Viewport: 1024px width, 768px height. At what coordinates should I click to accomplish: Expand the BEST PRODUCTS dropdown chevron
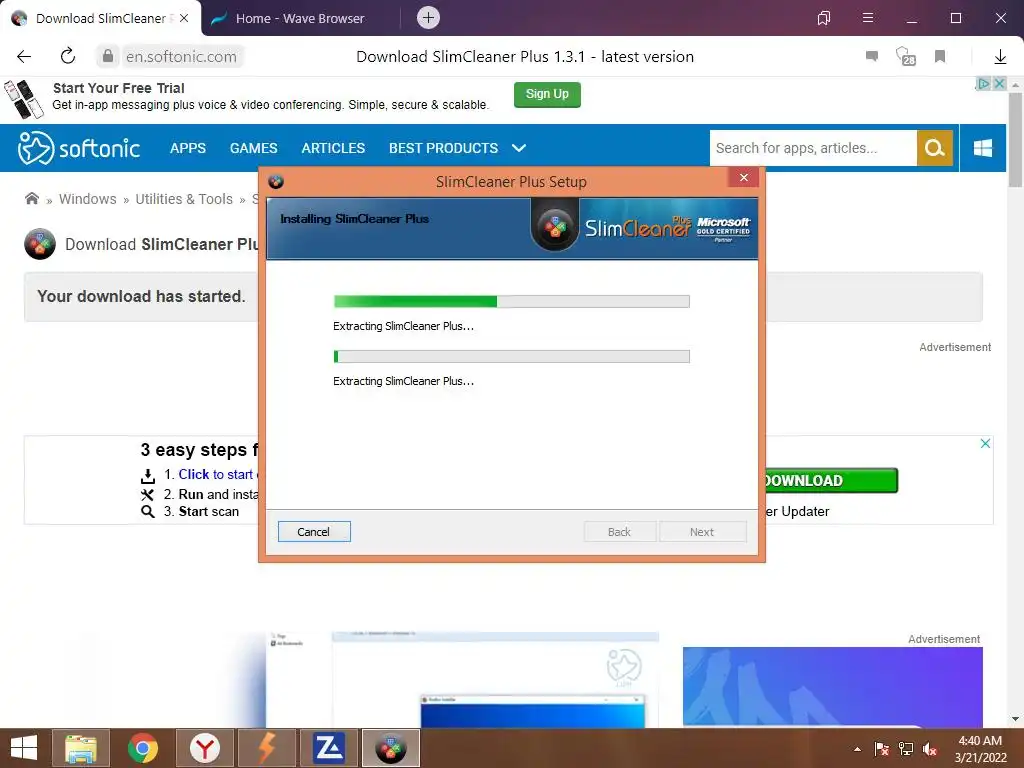pos(519,148)
